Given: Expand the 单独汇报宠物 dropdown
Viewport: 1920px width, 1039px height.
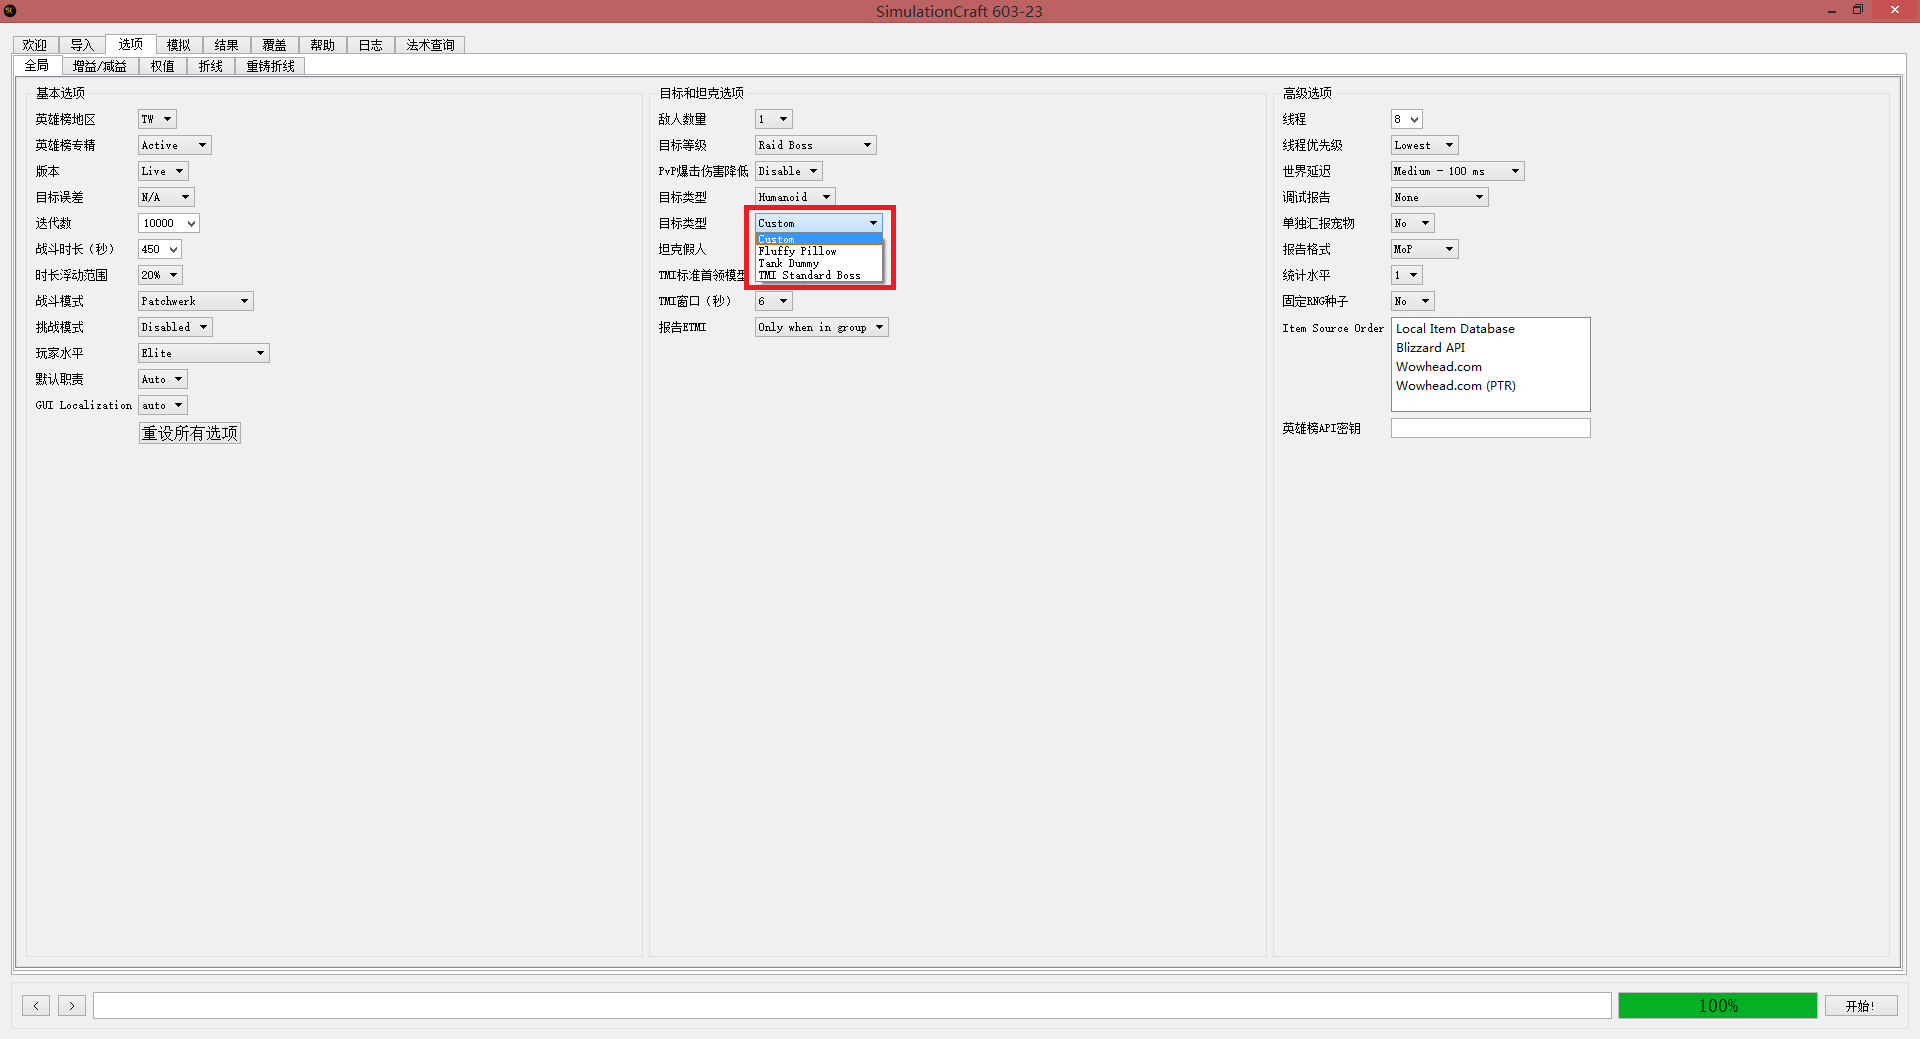Looking at the screenshot, I should point(1413,223).
